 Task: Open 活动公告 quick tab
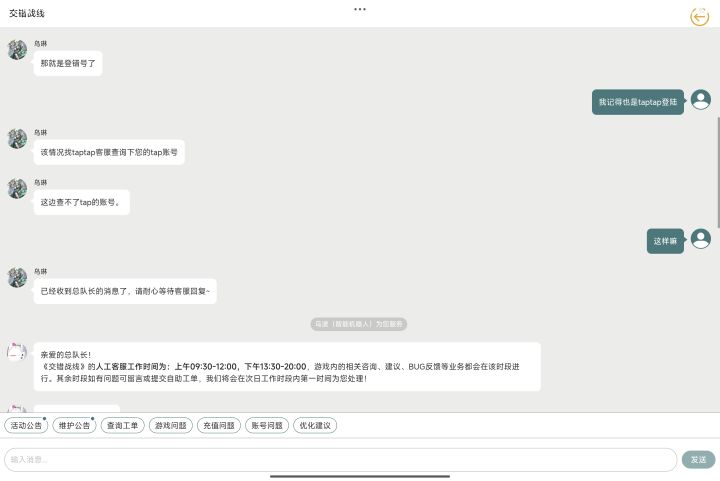coord(26,425)
